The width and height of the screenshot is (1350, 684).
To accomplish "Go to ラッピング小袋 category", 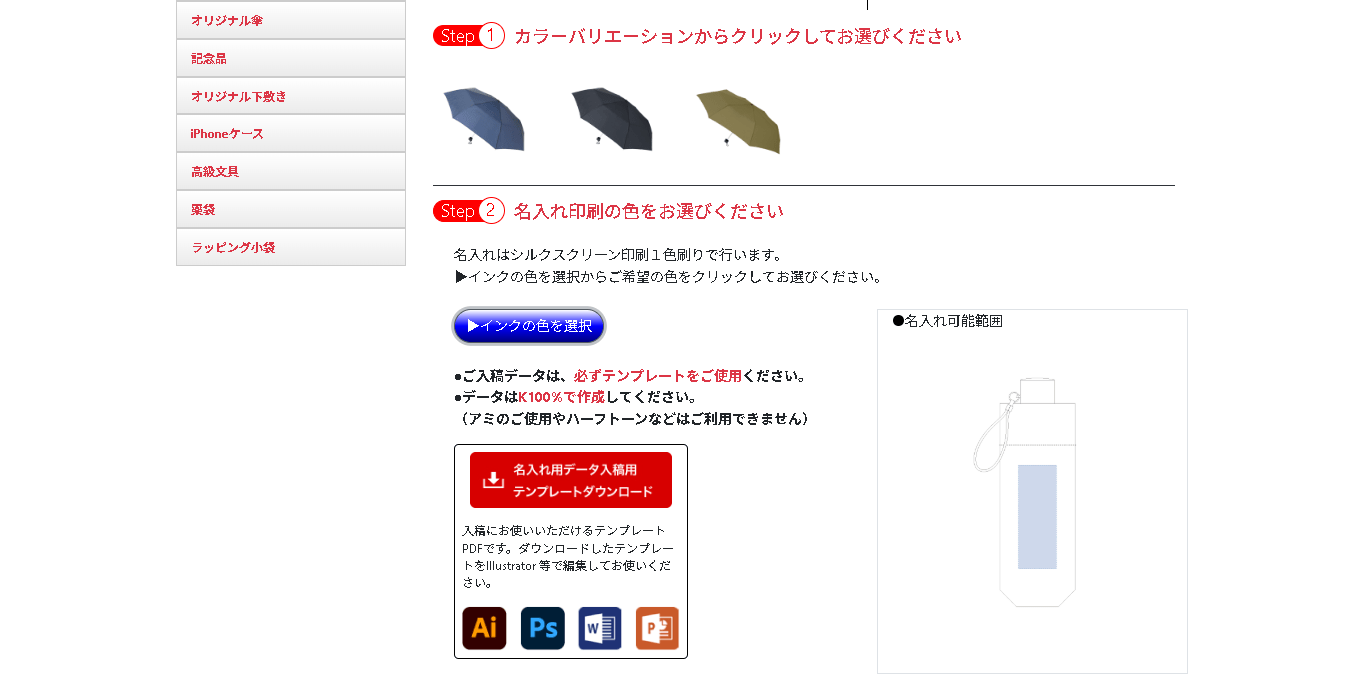I will [291, 247].
